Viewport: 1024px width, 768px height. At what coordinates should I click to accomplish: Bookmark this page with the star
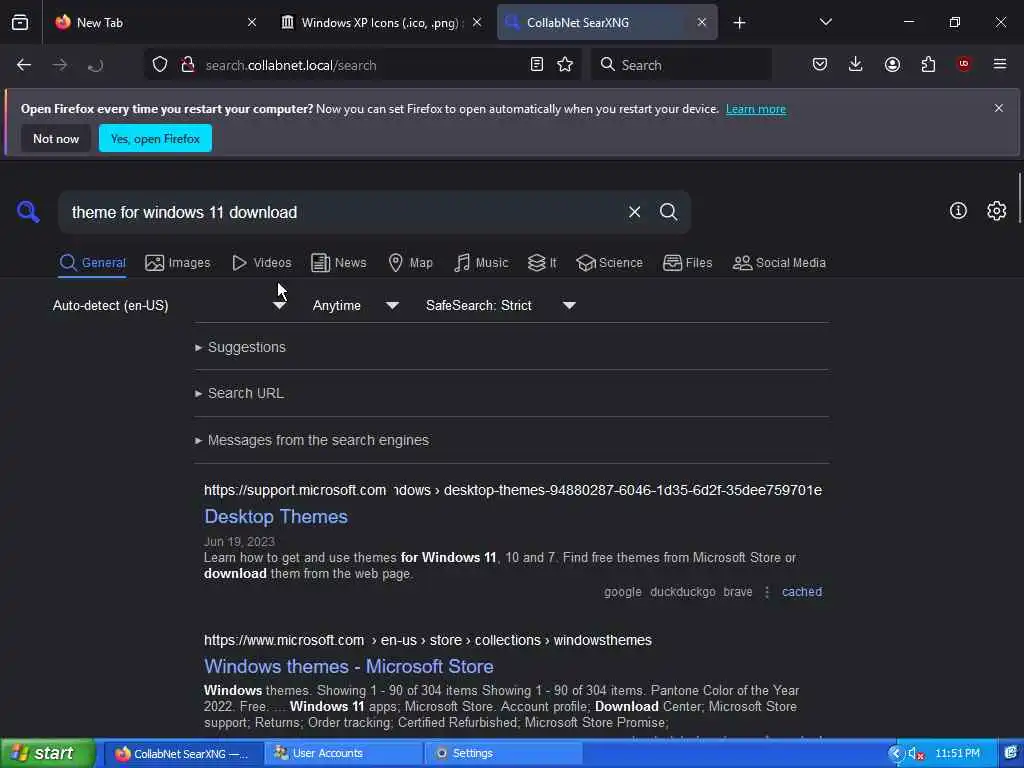coord(565,65)
